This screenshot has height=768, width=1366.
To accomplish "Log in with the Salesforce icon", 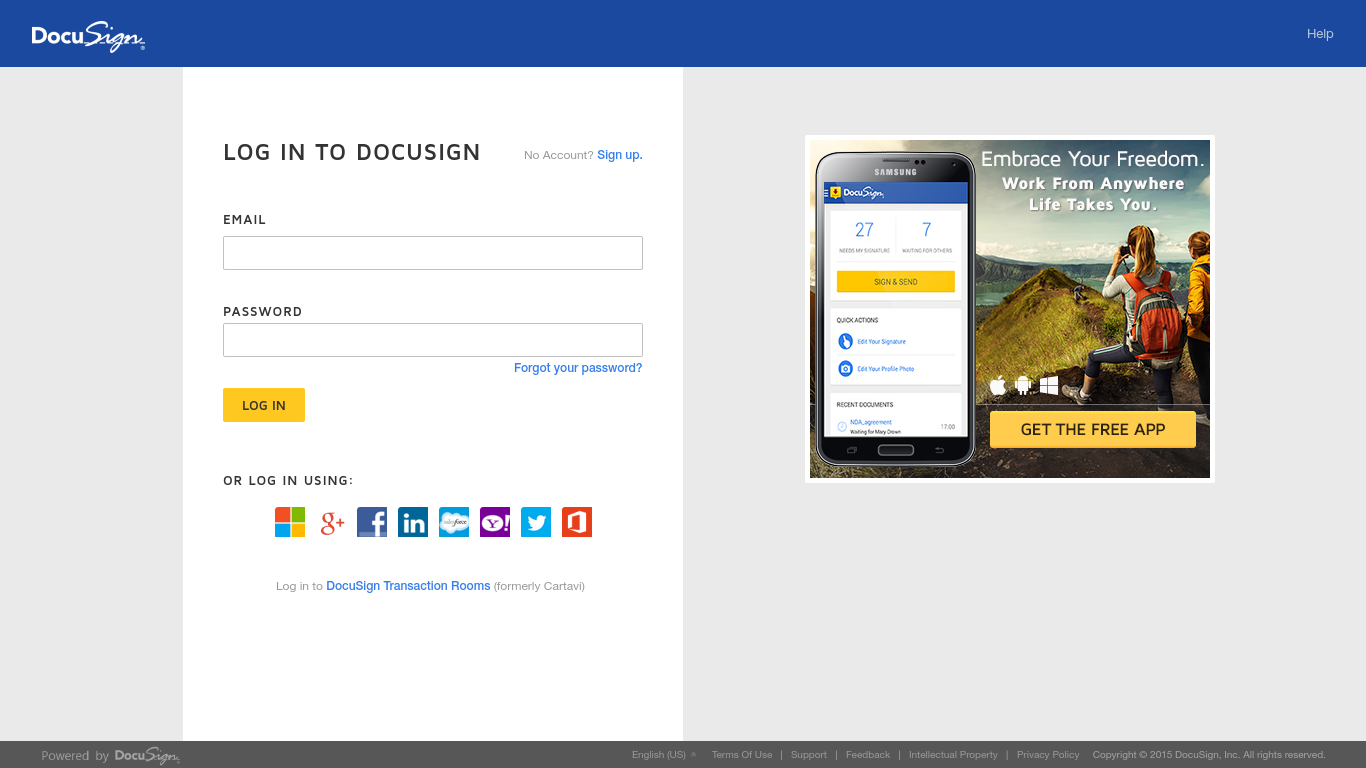I will [454, 522].
